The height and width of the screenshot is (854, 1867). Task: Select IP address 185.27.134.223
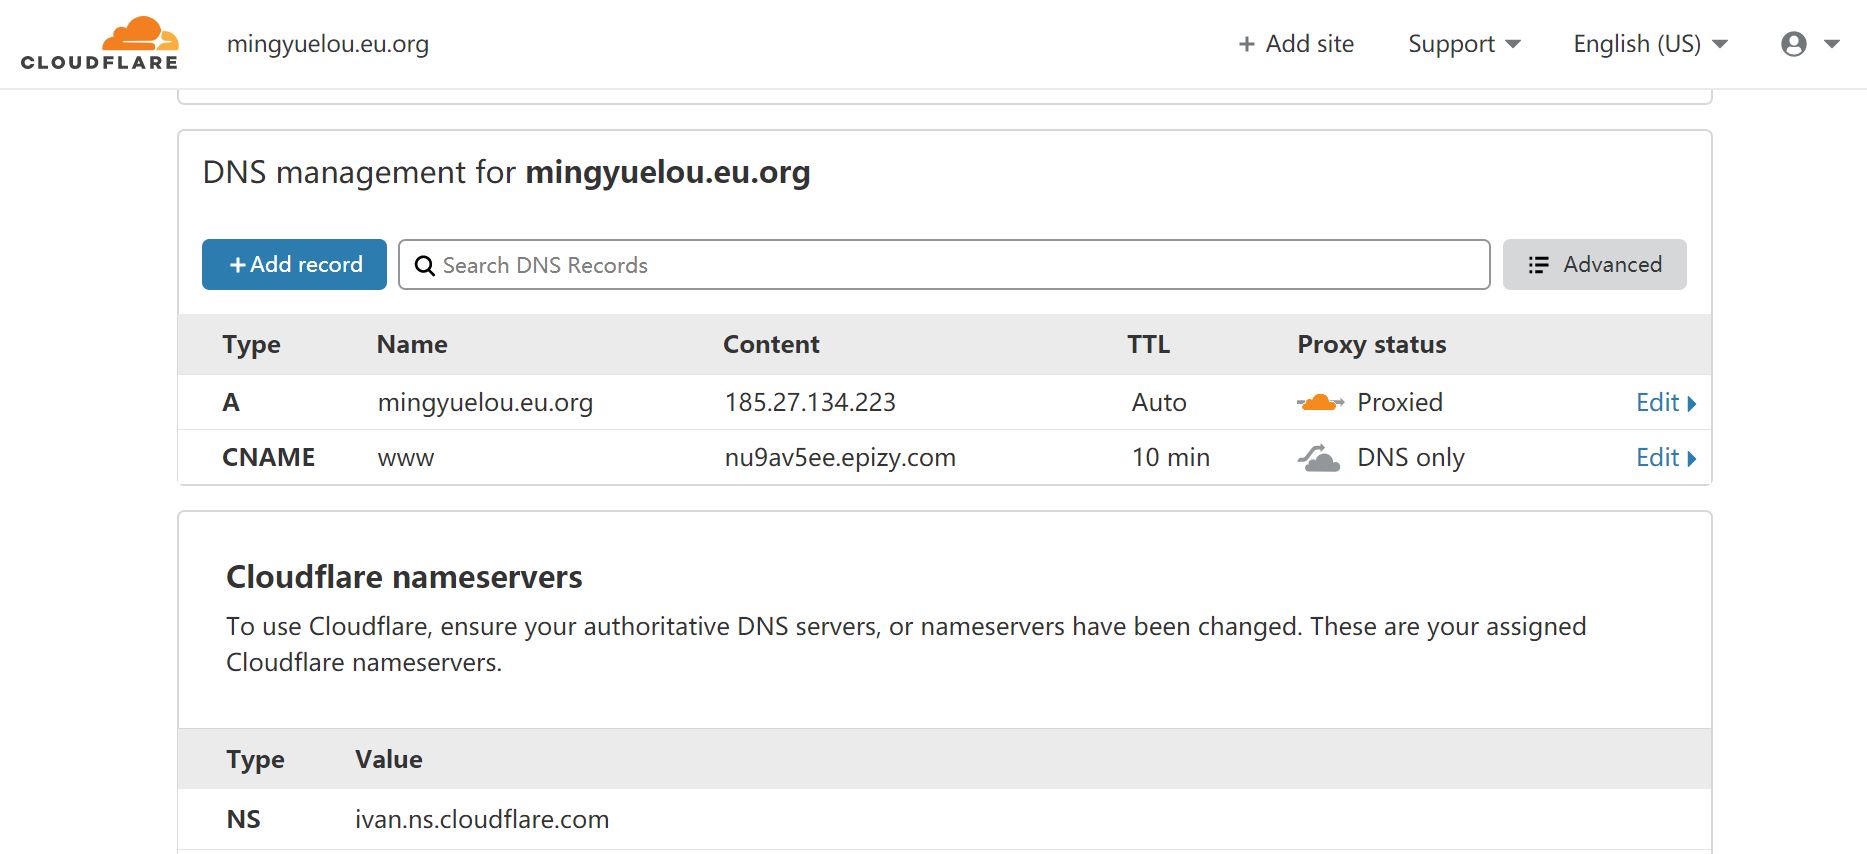coord(810,402)
